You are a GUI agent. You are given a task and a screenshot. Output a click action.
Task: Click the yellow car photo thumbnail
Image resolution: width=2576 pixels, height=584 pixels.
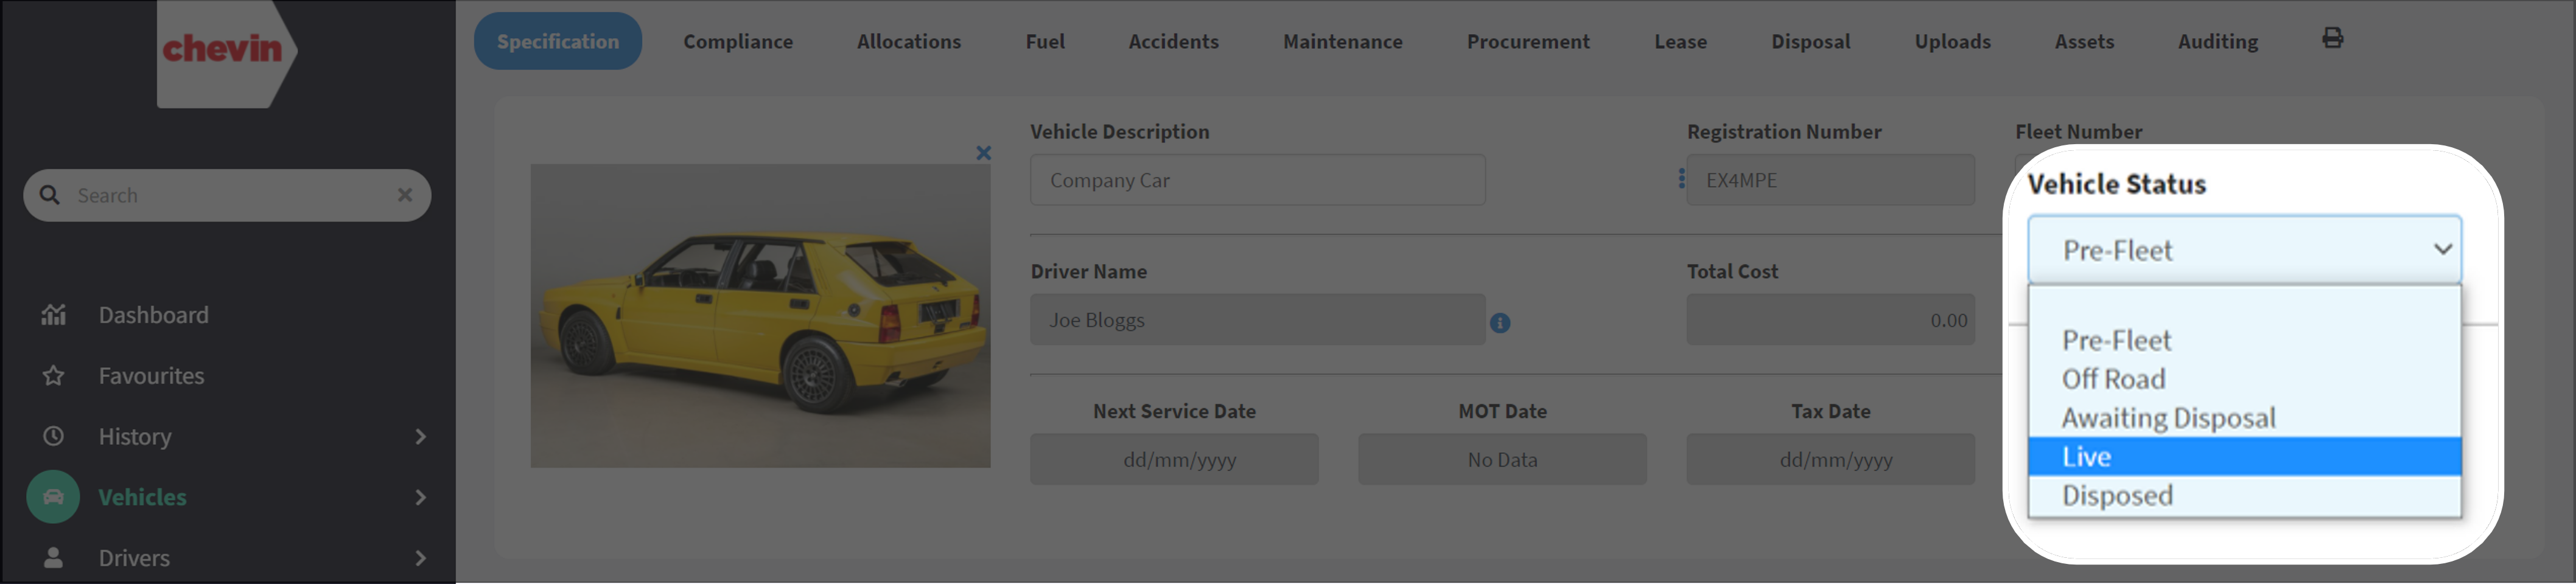tap(760, 316)
